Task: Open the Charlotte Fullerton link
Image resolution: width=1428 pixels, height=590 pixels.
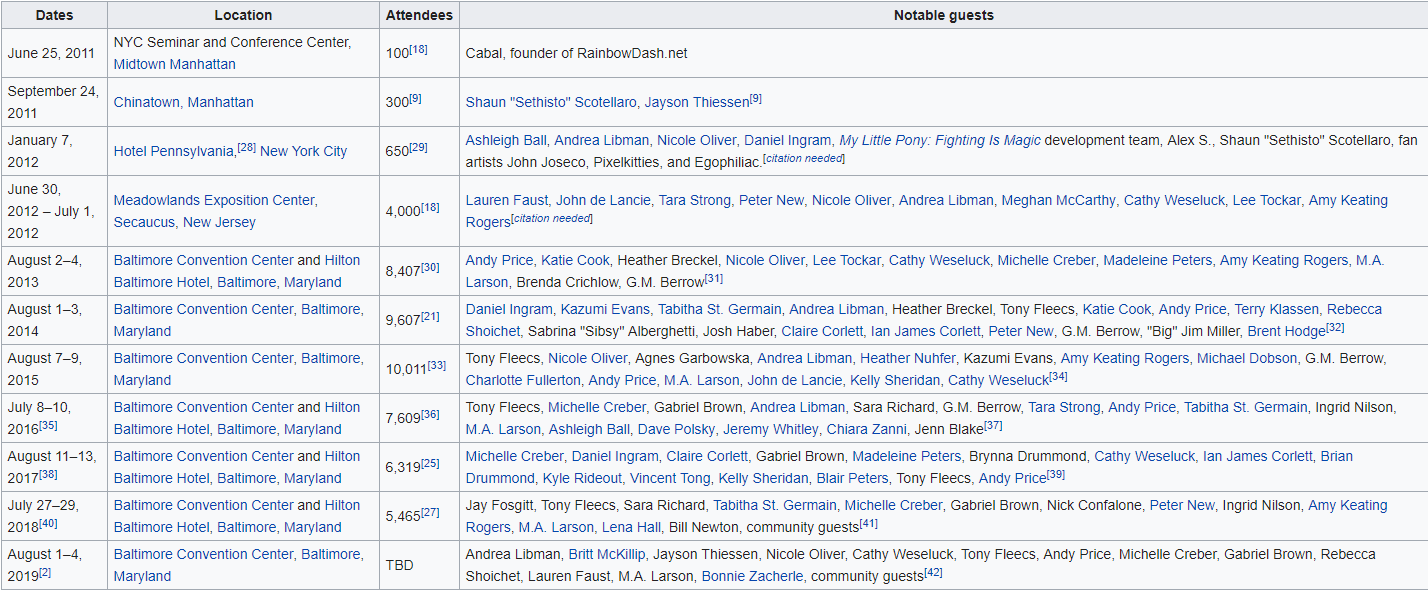Action: (523, 380)
